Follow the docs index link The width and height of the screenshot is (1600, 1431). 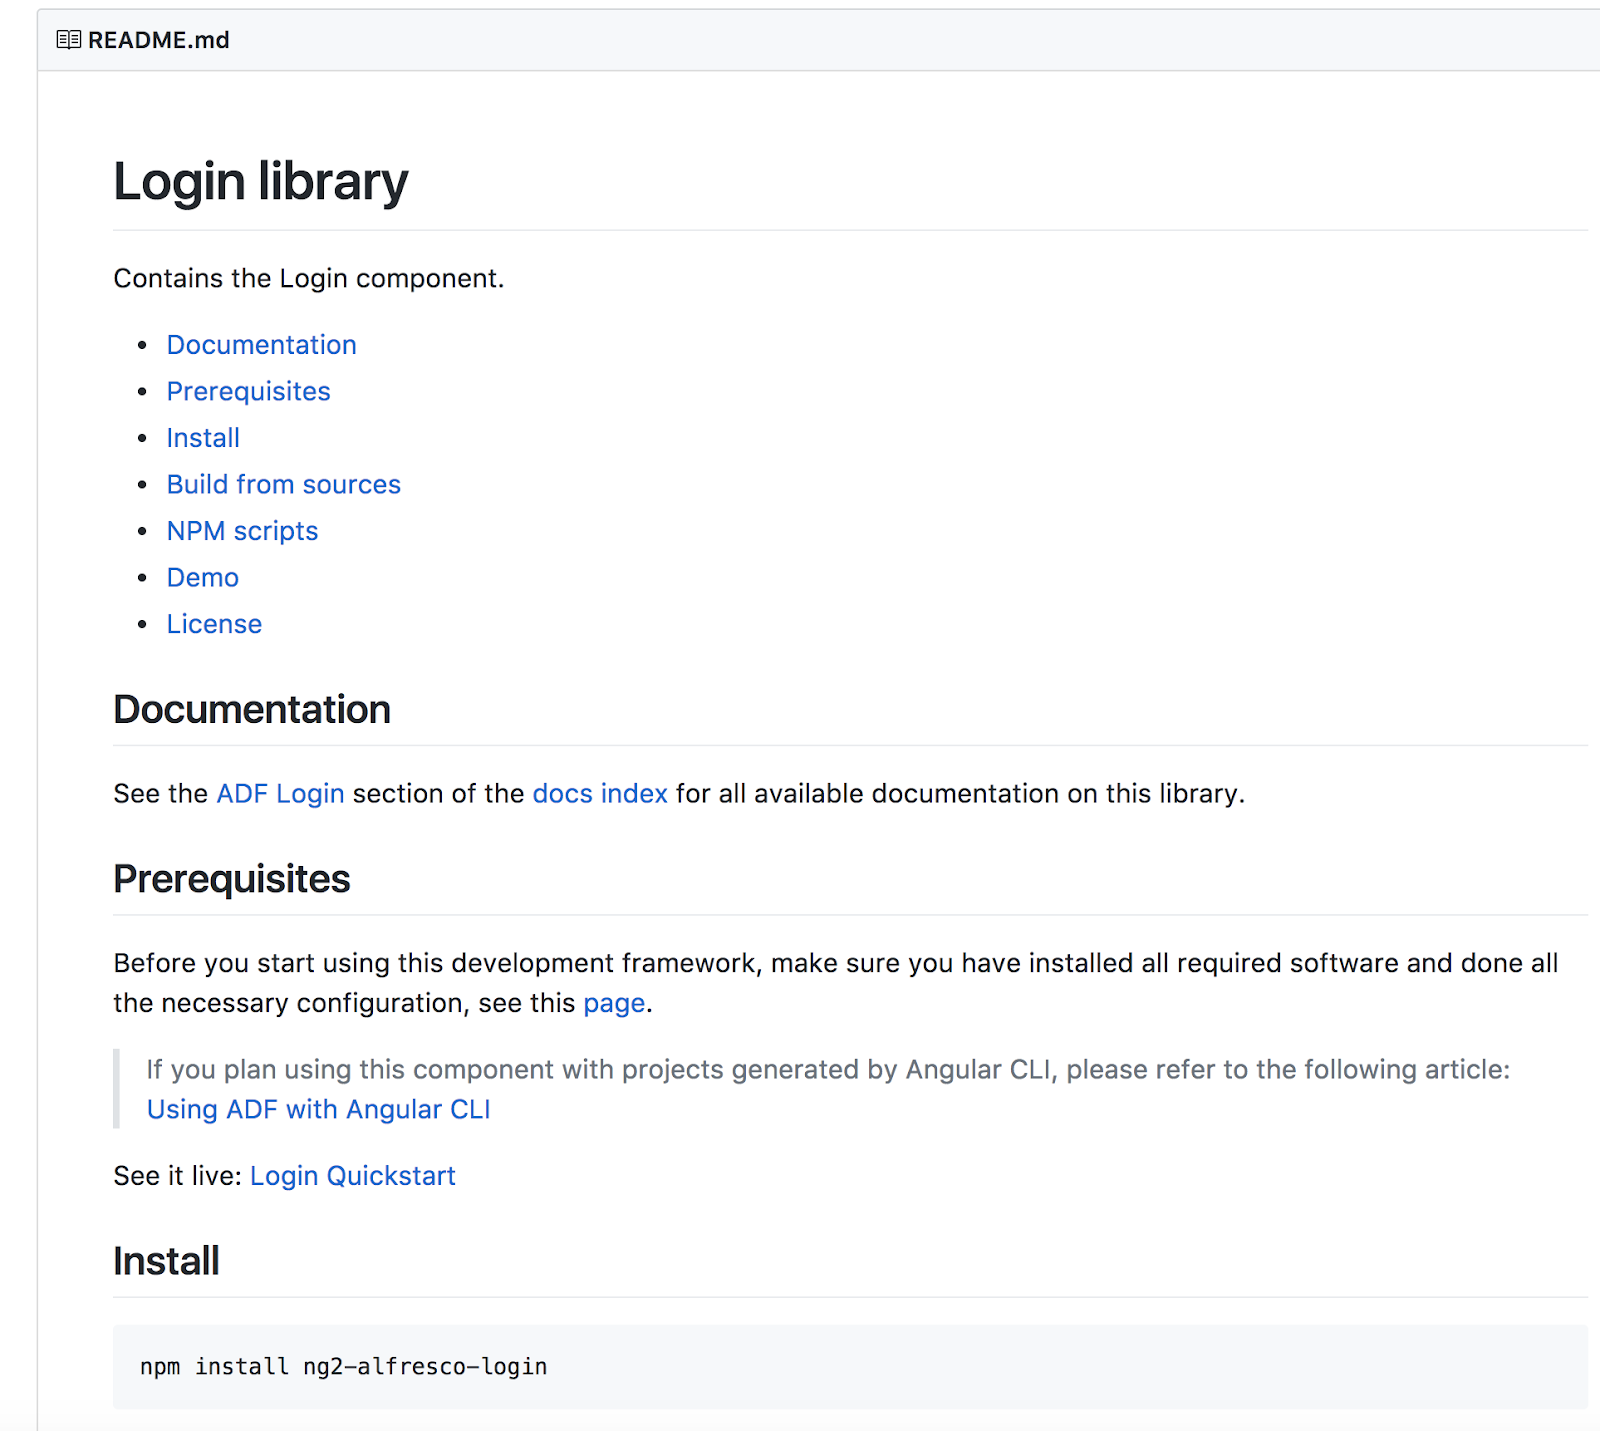click(600, 794)
